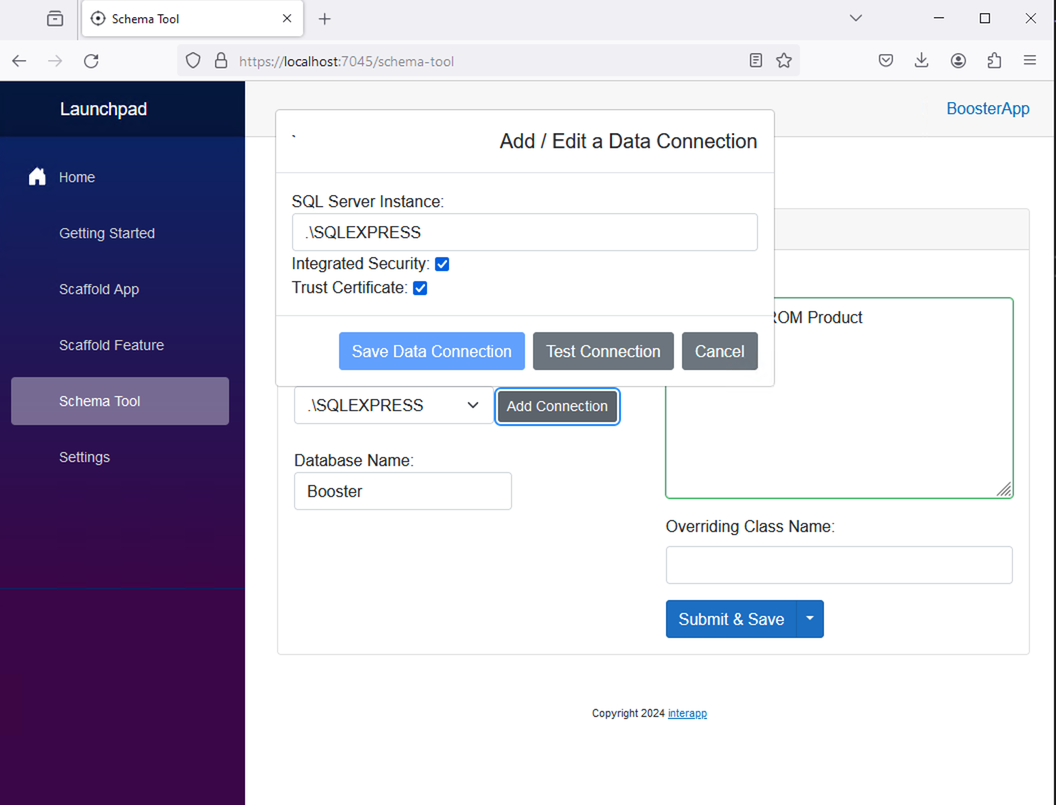Uncheck the Integrated Security checkbox

click(442, 264)
